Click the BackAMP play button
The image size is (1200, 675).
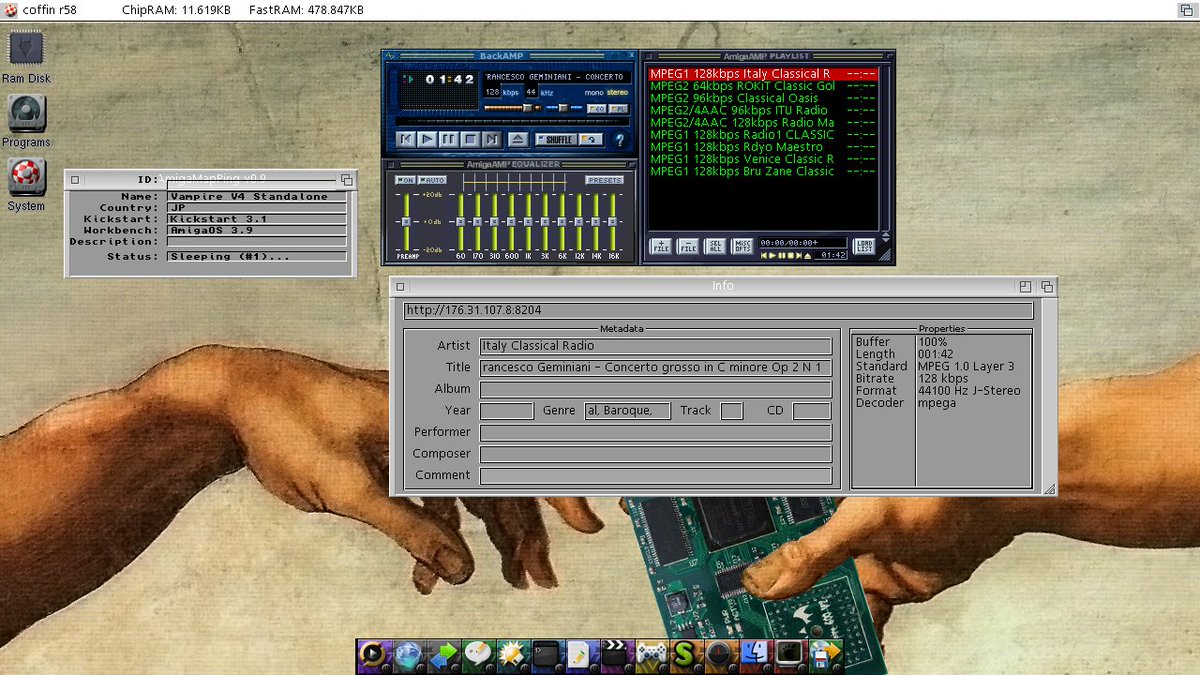click(x=427, y=139)
